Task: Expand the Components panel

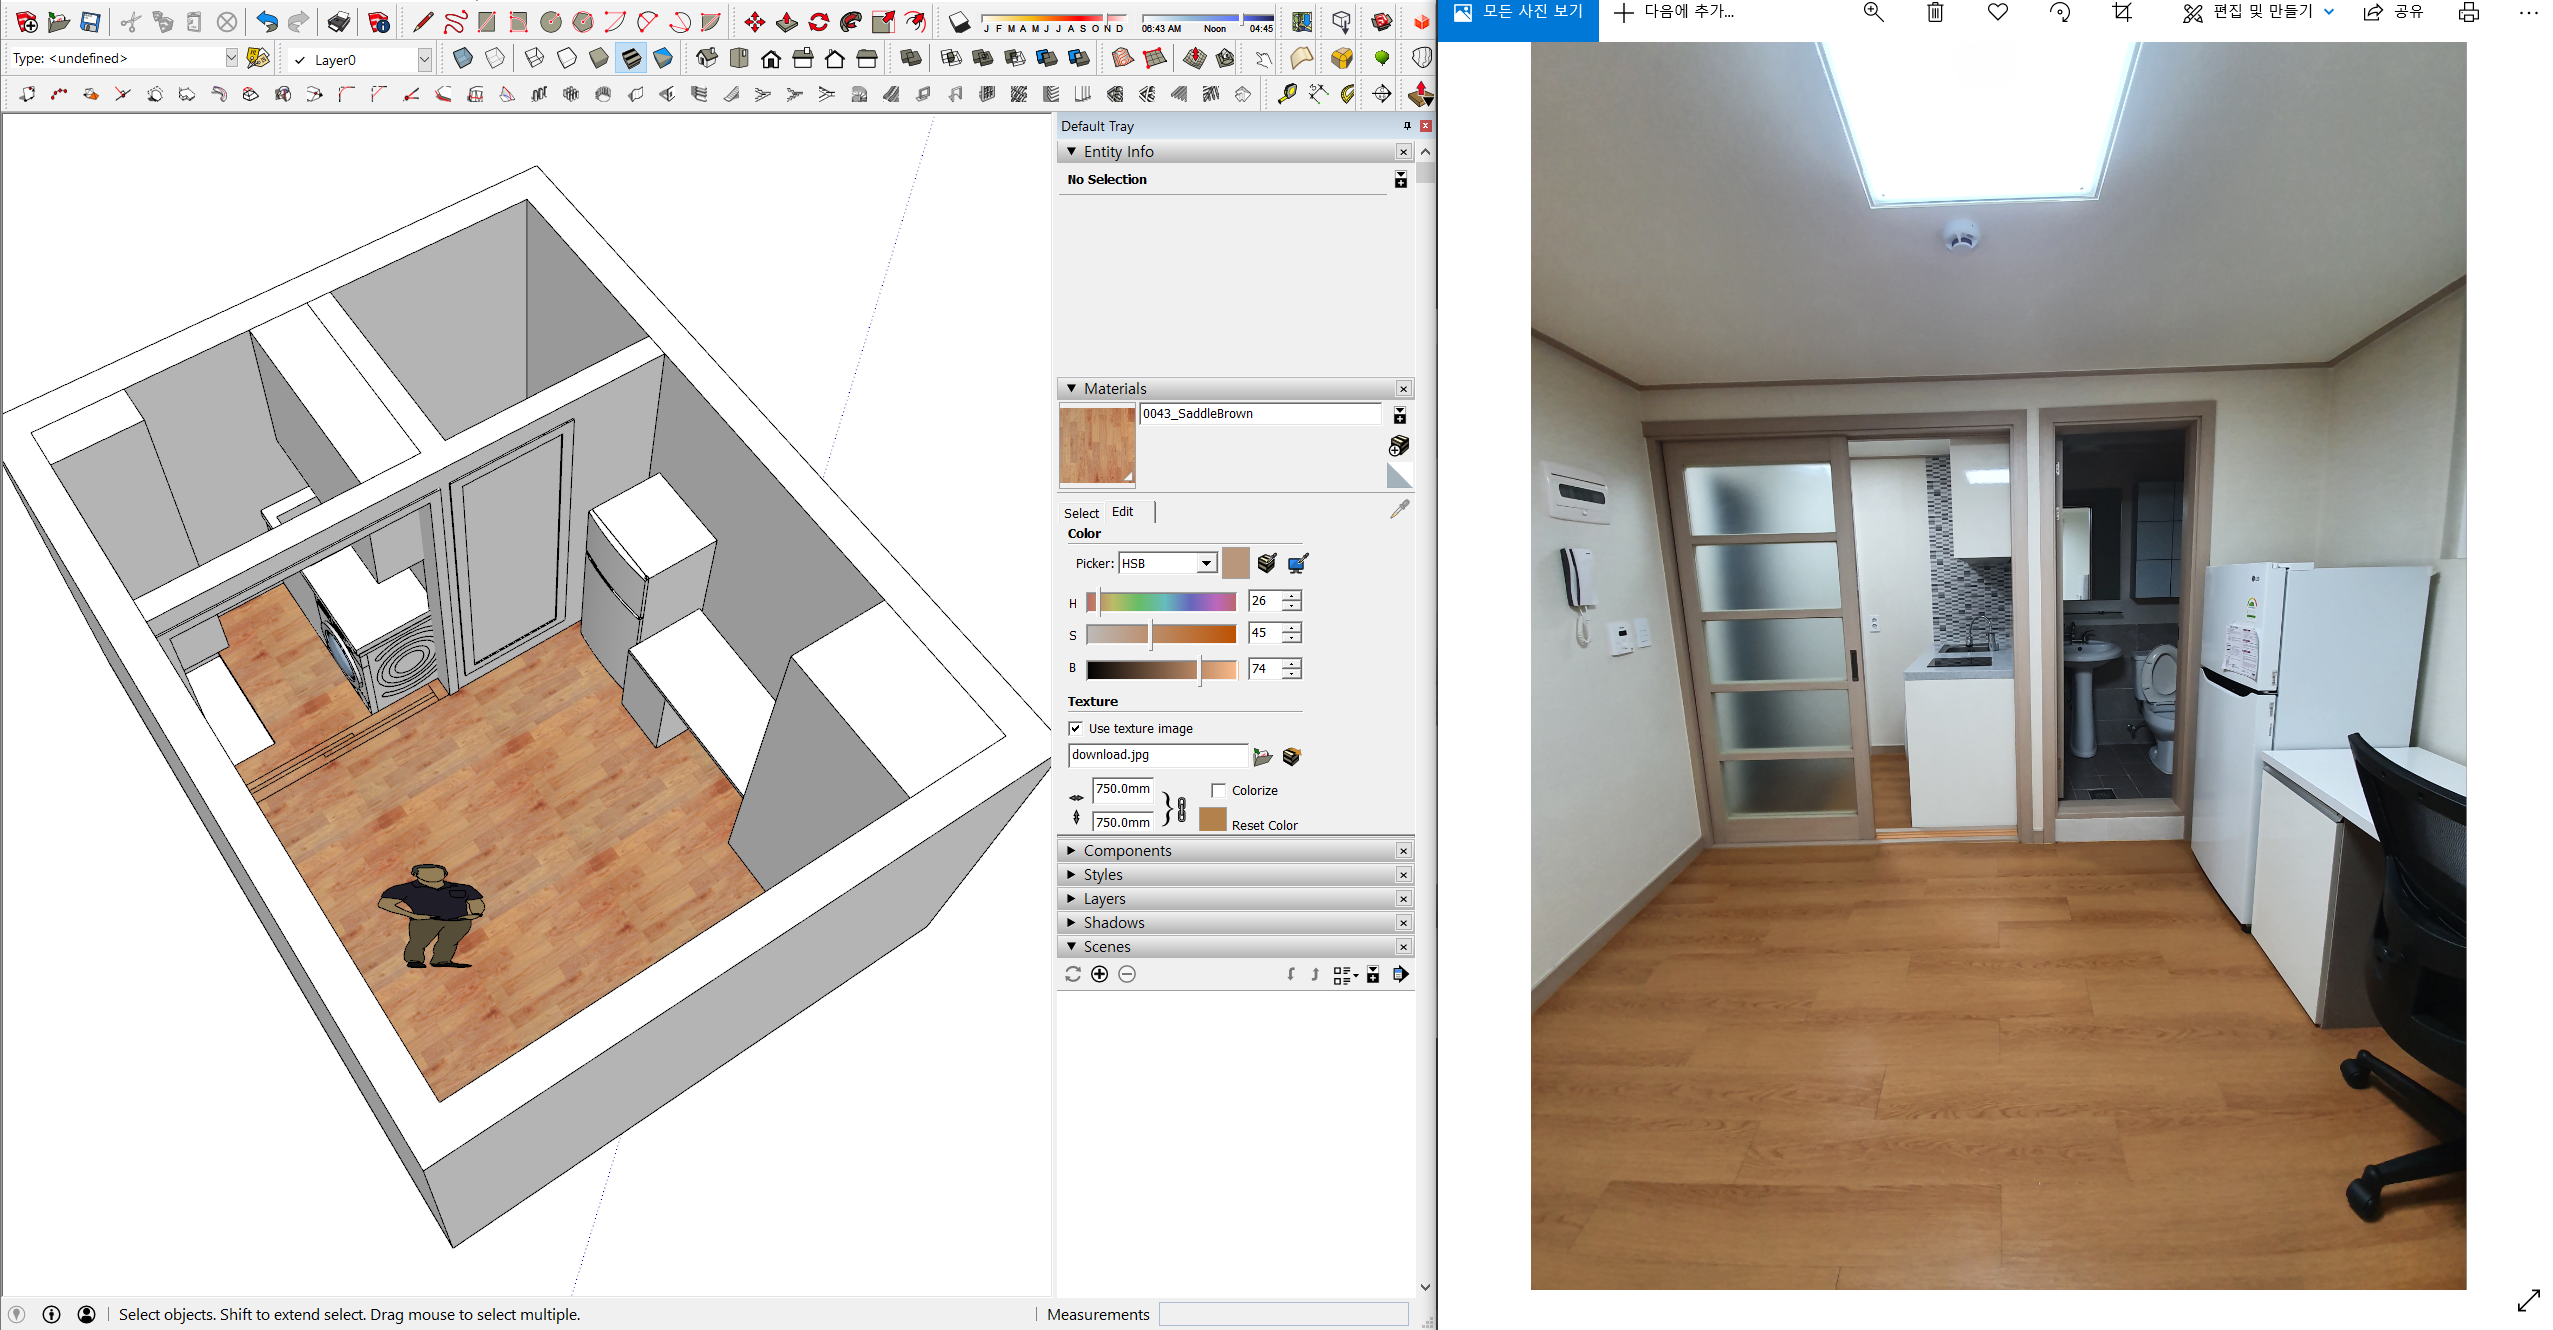Action: pos(1126,850)
